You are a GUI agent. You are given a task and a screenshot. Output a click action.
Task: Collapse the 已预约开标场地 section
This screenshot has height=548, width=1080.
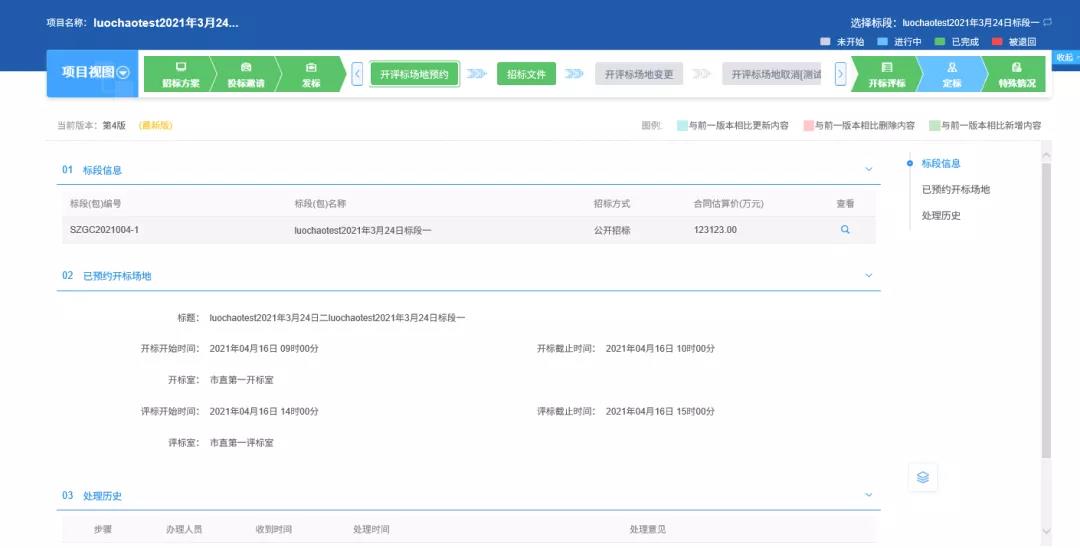click(868, 275)
